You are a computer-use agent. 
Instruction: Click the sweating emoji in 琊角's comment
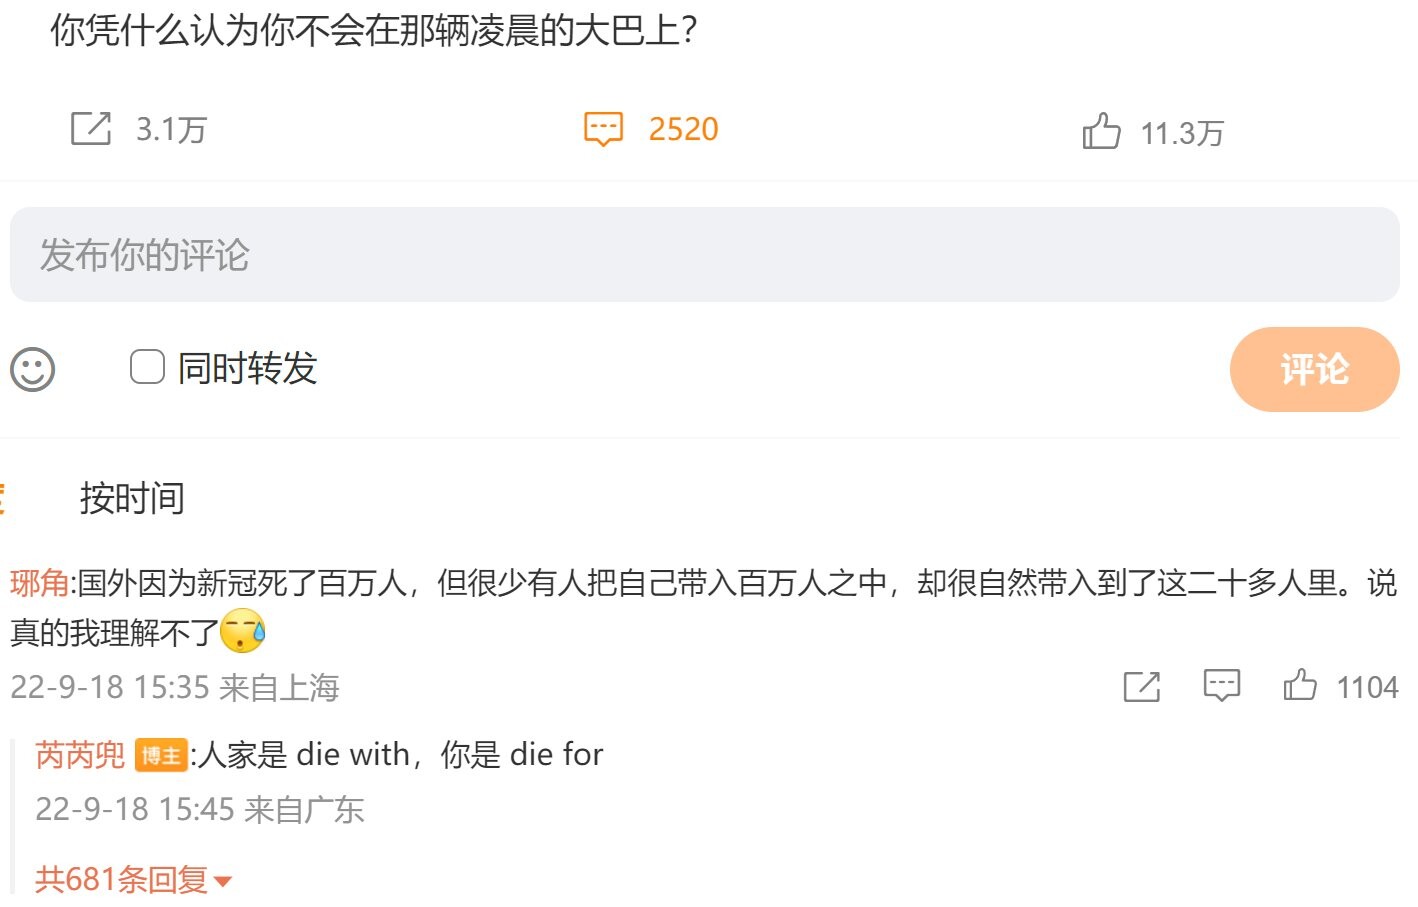point(243,631)
